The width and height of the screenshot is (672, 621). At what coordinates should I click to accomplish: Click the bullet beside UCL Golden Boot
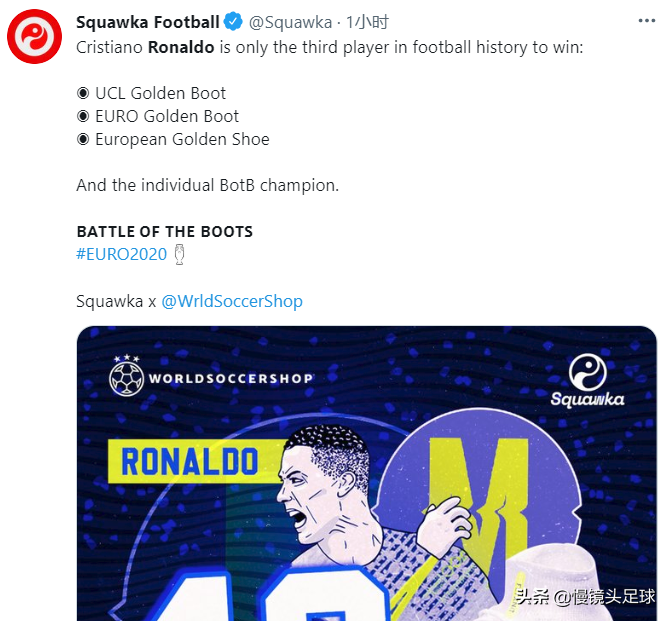(x=83, y=93)
